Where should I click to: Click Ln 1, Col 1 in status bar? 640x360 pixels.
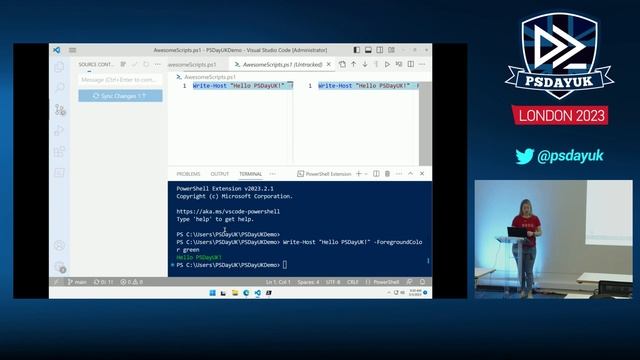278,282
